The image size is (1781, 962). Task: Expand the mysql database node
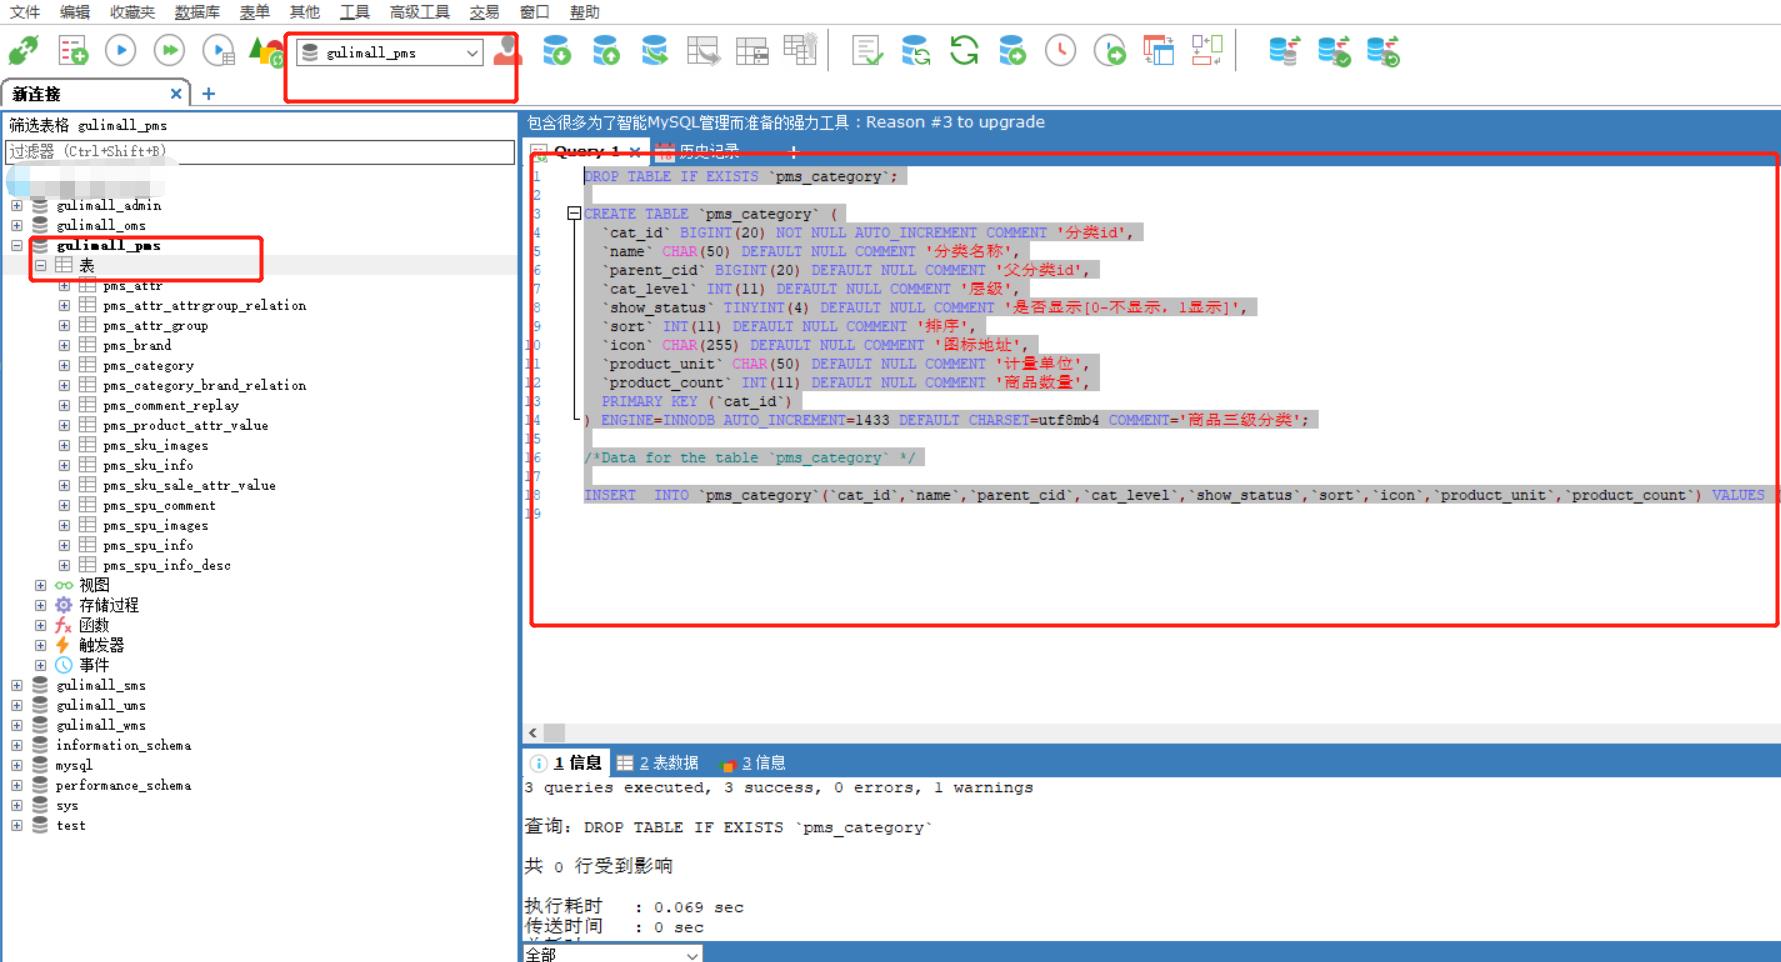pyautogui.click(x=16, y=765)
